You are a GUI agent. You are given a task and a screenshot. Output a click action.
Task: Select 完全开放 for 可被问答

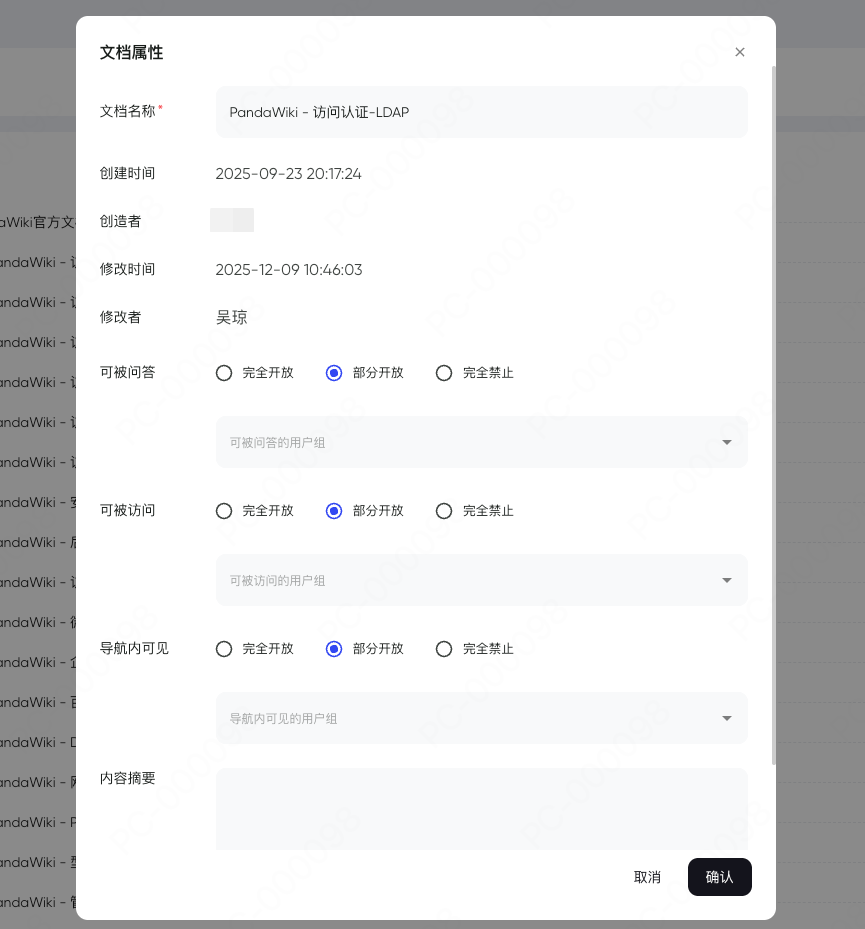pos(224,373)
